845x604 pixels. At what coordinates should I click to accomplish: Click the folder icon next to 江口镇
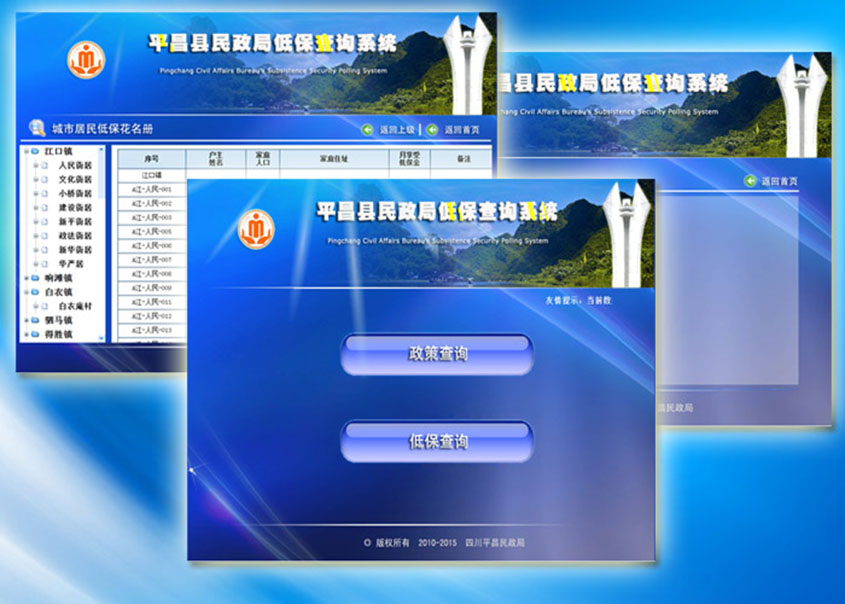(x=36, y=151)
